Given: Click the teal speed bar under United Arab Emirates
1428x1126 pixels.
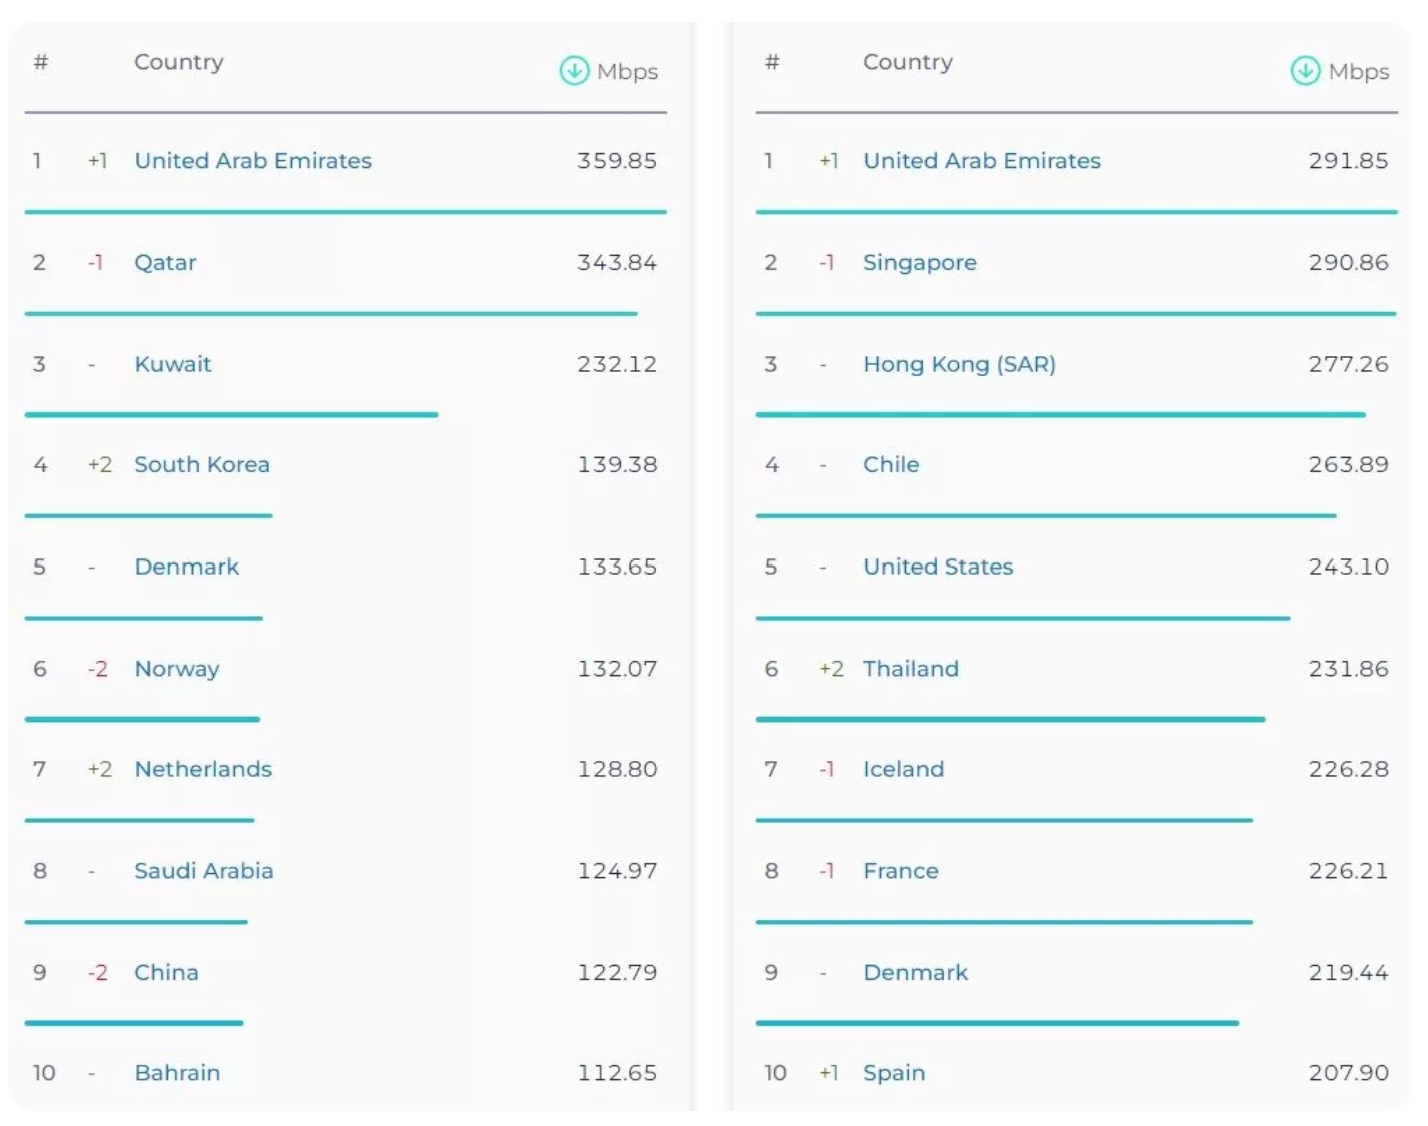Looking at the screenshot, I should 345,212.
